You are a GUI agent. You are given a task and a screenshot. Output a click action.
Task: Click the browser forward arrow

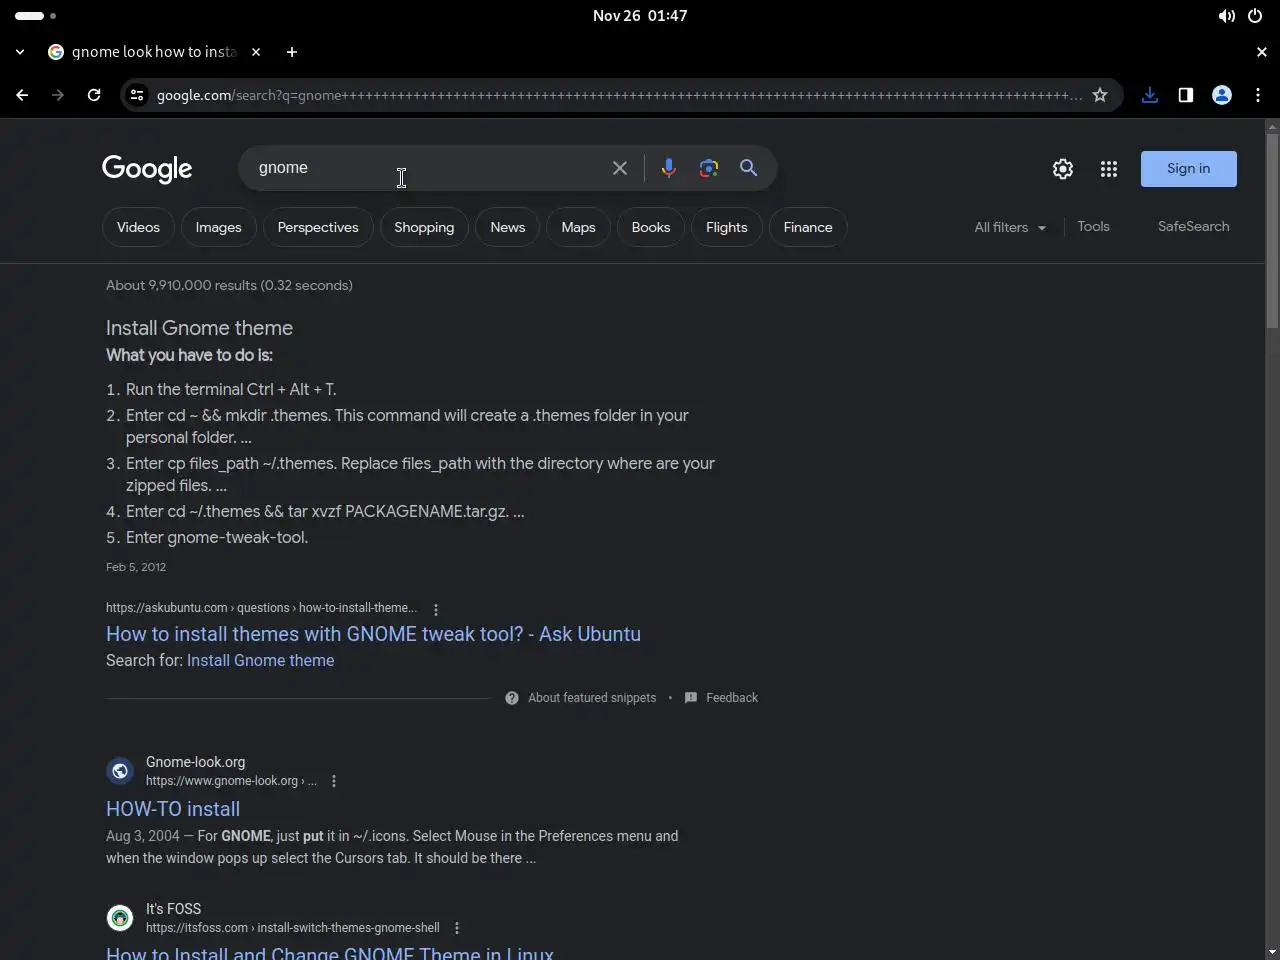coord(58,95)
